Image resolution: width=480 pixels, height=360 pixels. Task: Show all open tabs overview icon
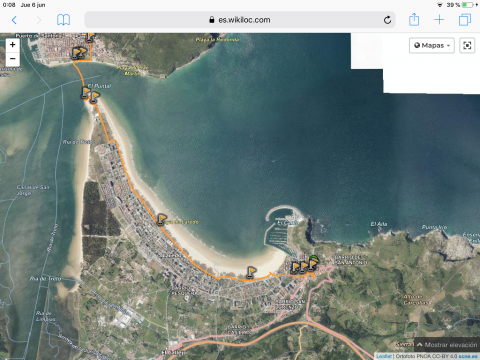coord(465,20)
